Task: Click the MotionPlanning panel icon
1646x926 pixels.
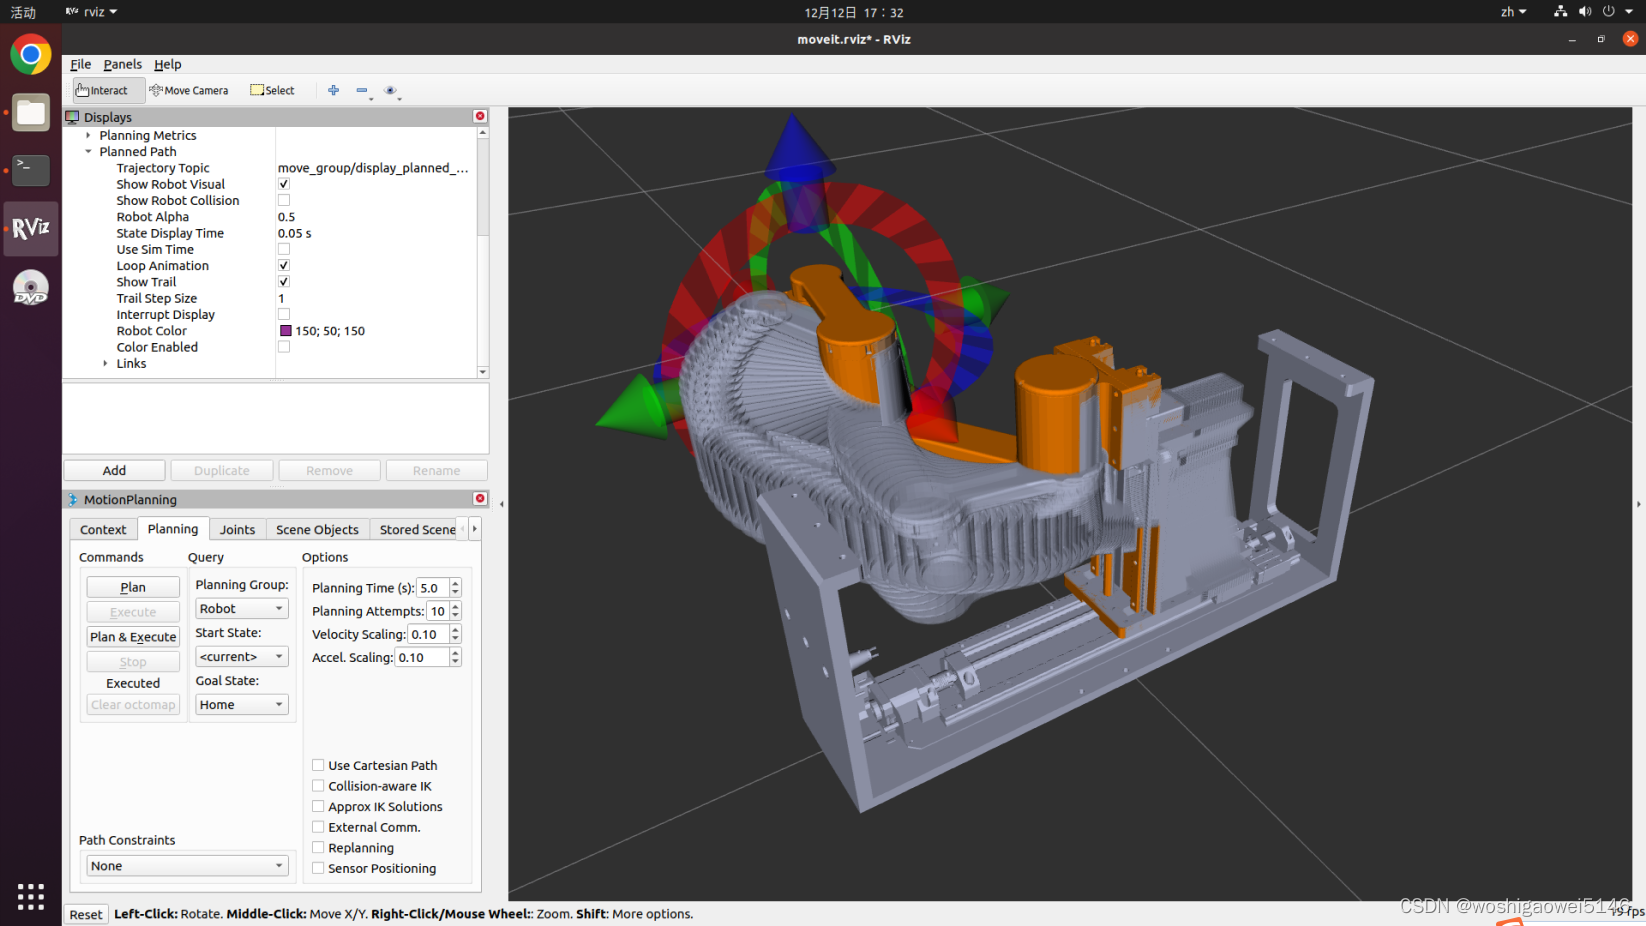Action: coord(72,499)
